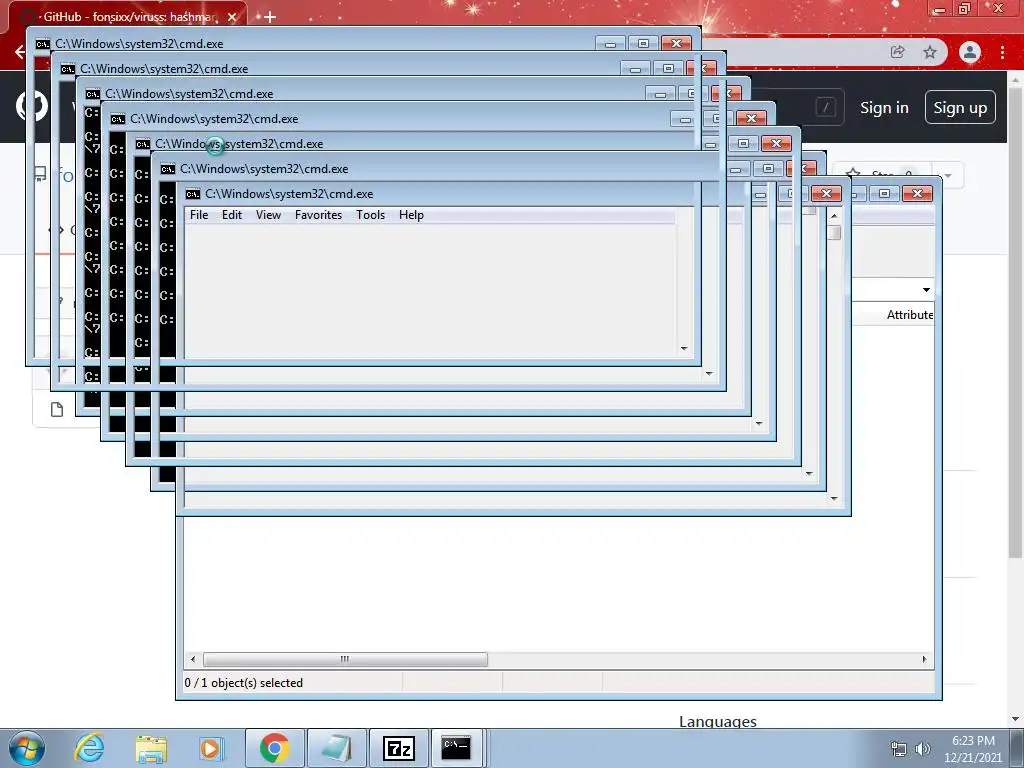Go back using Chrome's back arrow
The height and width of the screenshot is (768, 1024).
click(20, 52)
